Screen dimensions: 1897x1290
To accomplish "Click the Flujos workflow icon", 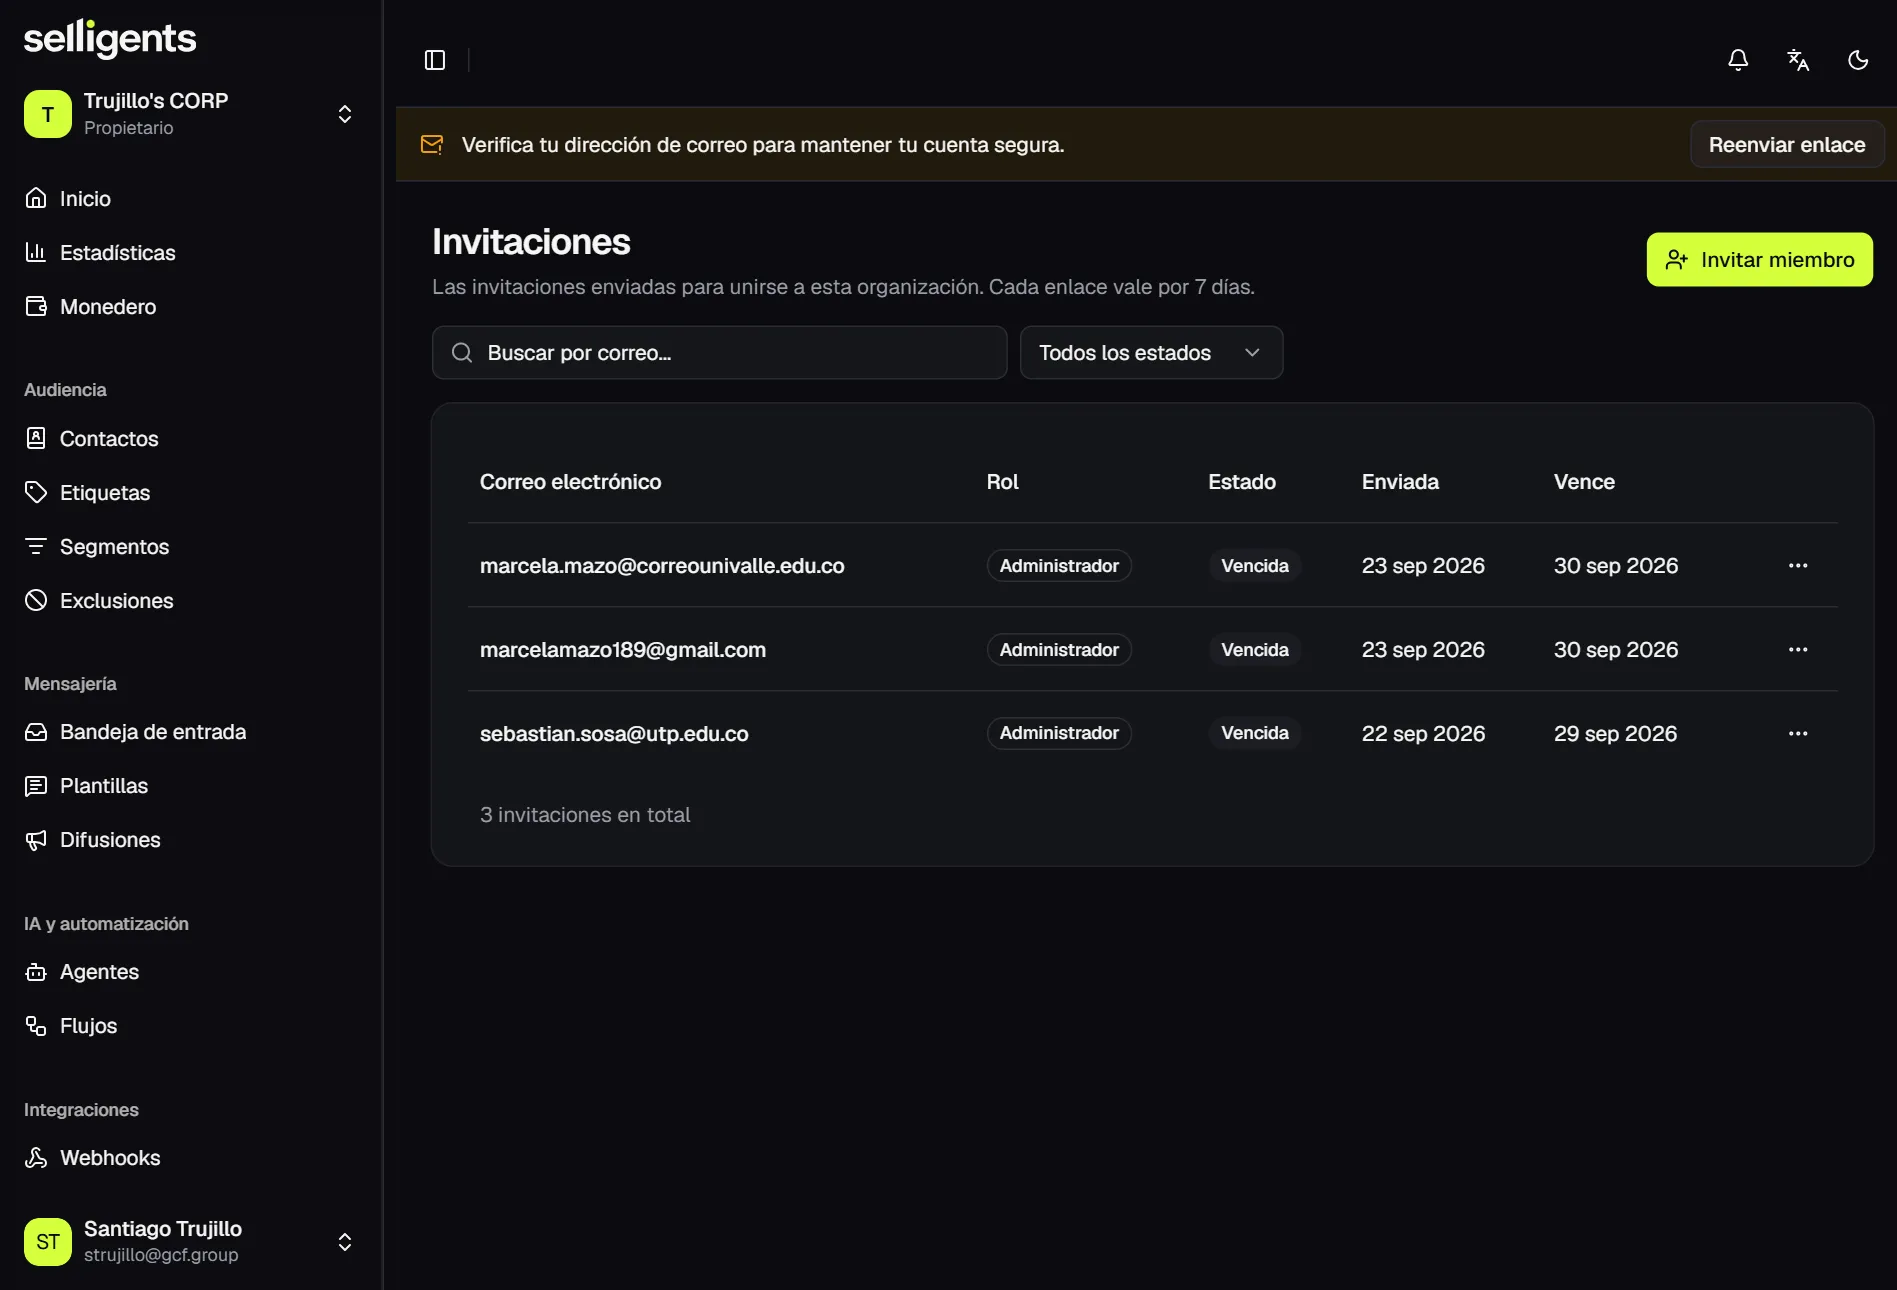I will (x=36, y=1026).
